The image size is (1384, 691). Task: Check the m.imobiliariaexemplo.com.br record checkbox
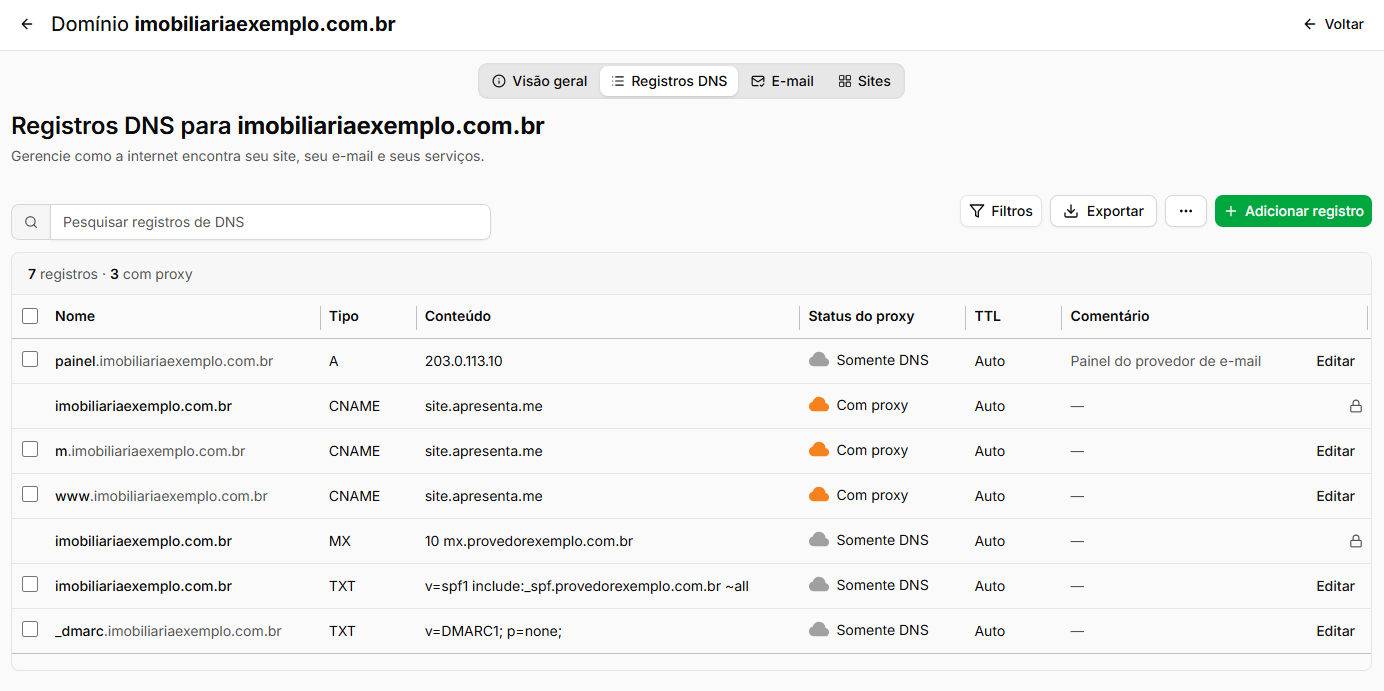[x=30, y=449]
